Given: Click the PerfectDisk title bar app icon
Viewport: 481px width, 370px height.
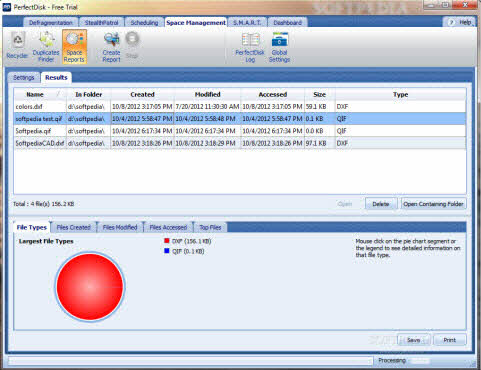Looking at the screenshot, I should coord(6,7).
